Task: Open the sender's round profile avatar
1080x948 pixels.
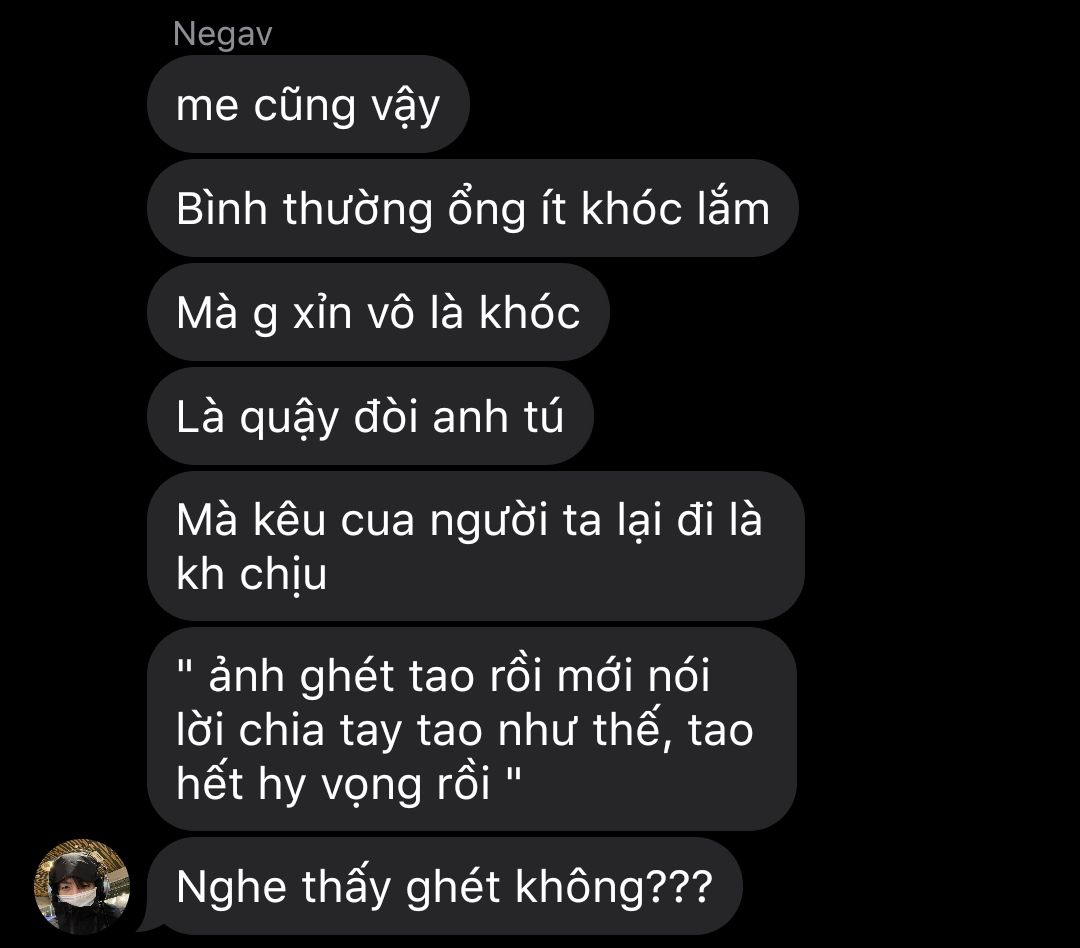Action: [x=82, y=886]
